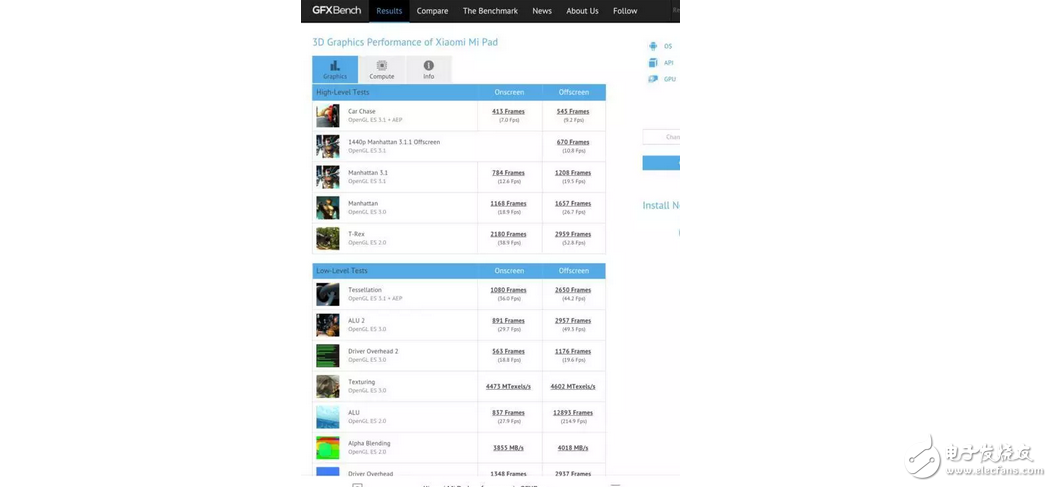Switch to the Compute tab

coord(381,69)
